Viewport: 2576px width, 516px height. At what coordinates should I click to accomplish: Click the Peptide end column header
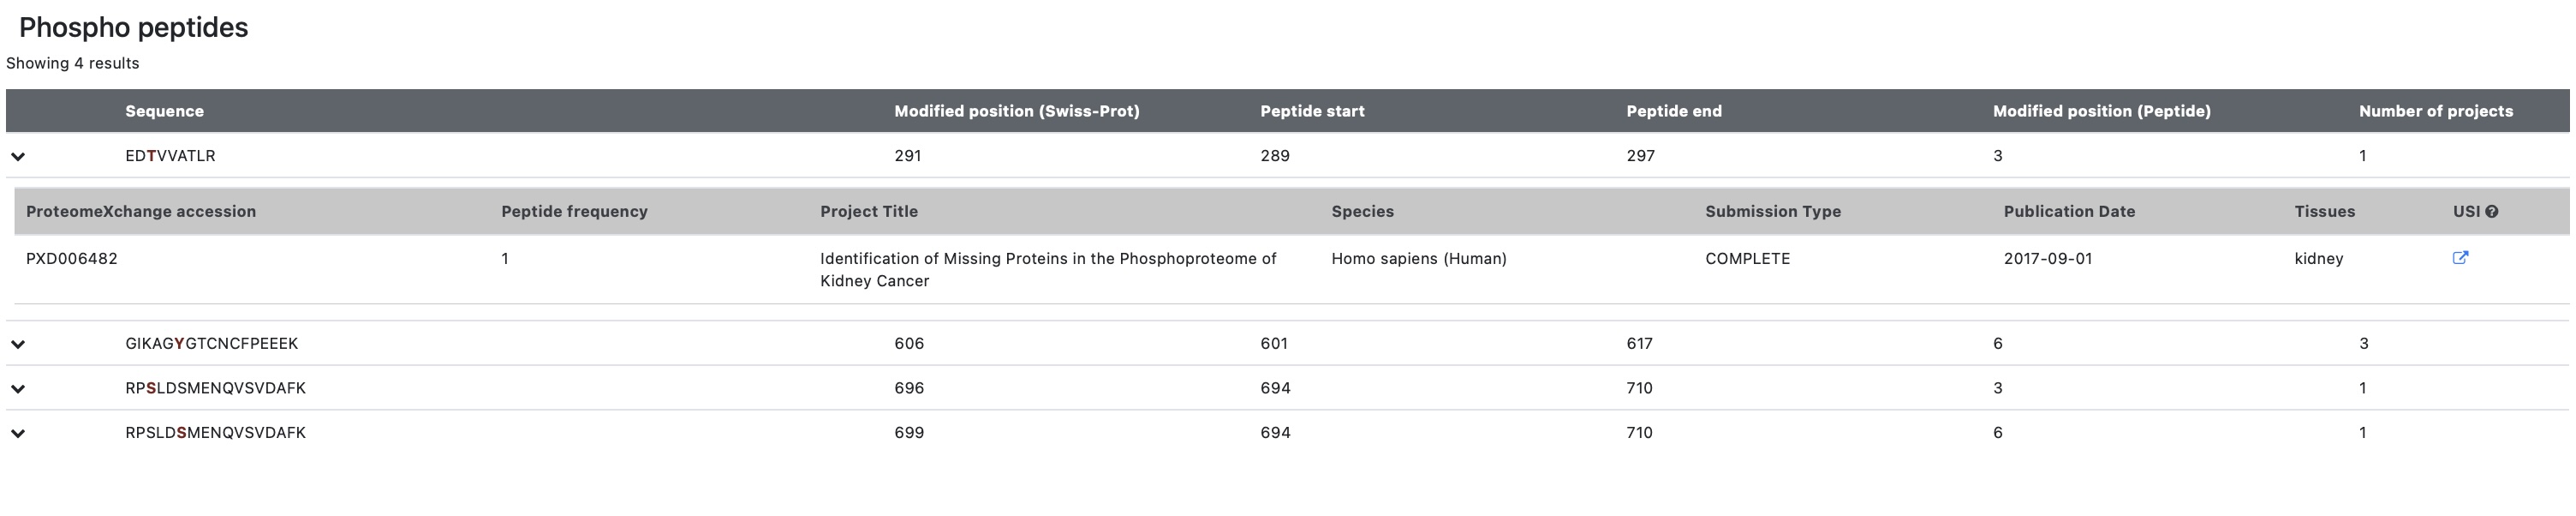1673,111
